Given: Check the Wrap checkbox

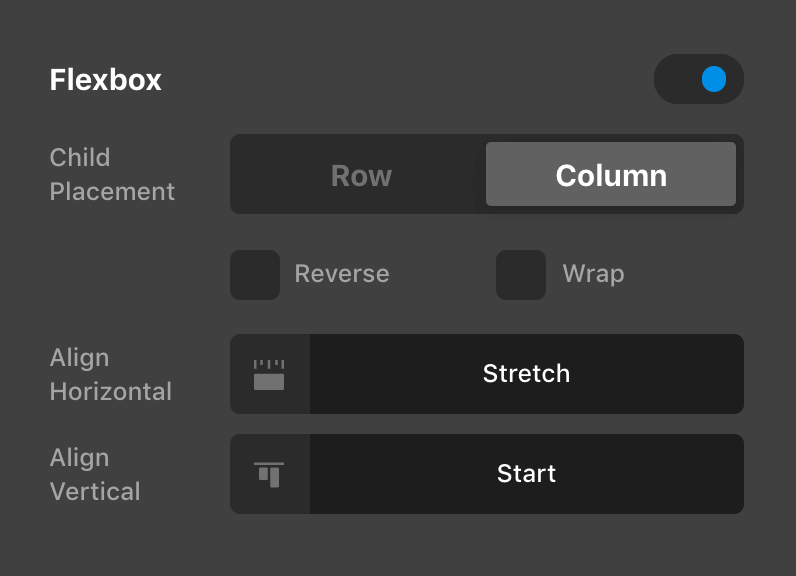Looking at the screenshot, I should click(x=521, y=275).
